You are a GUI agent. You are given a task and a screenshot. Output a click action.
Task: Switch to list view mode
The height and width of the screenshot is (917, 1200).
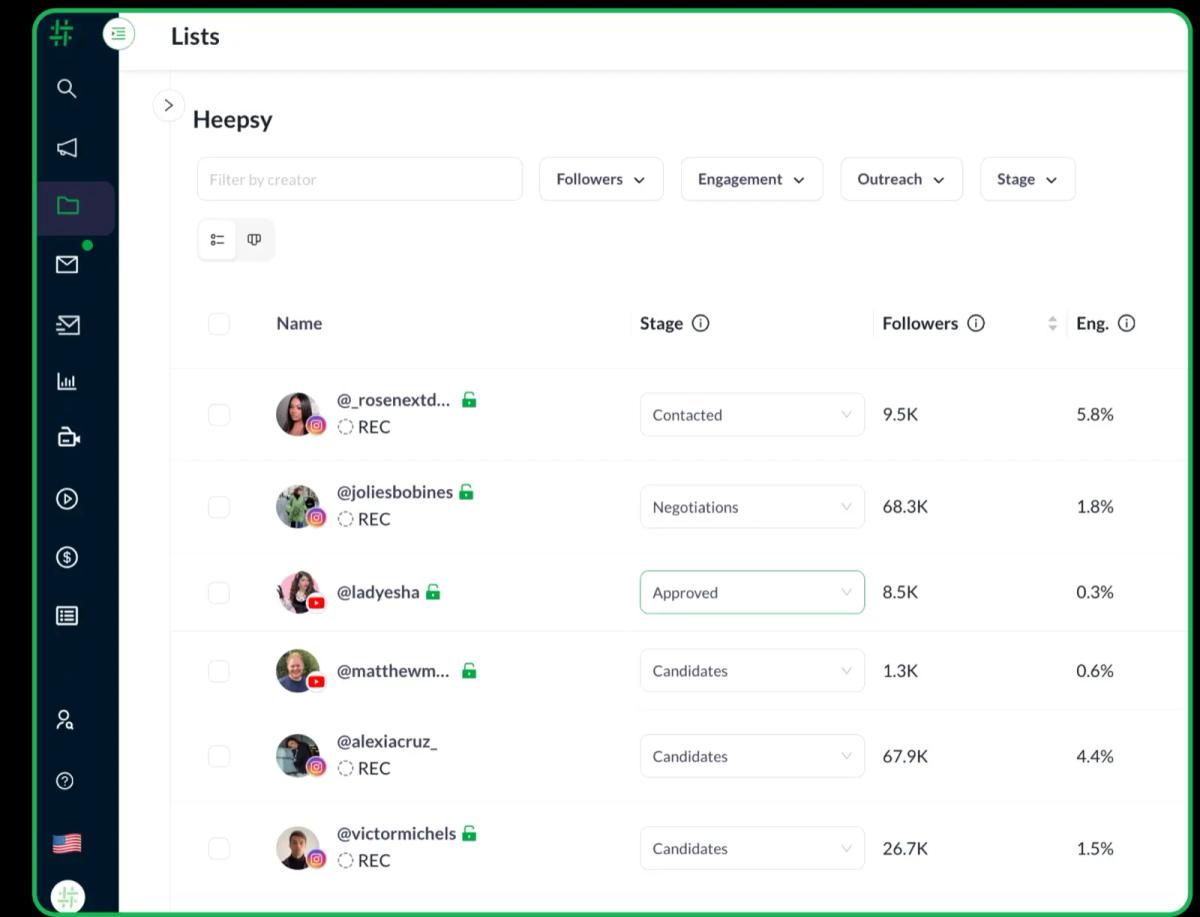coord(217,239)
